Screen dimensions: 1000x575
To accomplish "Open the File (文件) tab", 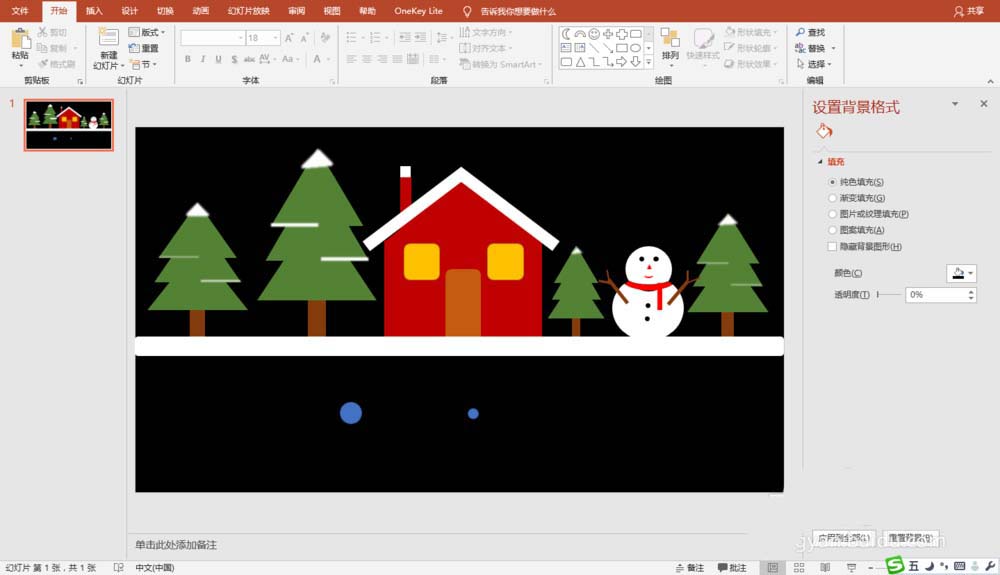I will (20, 11).
